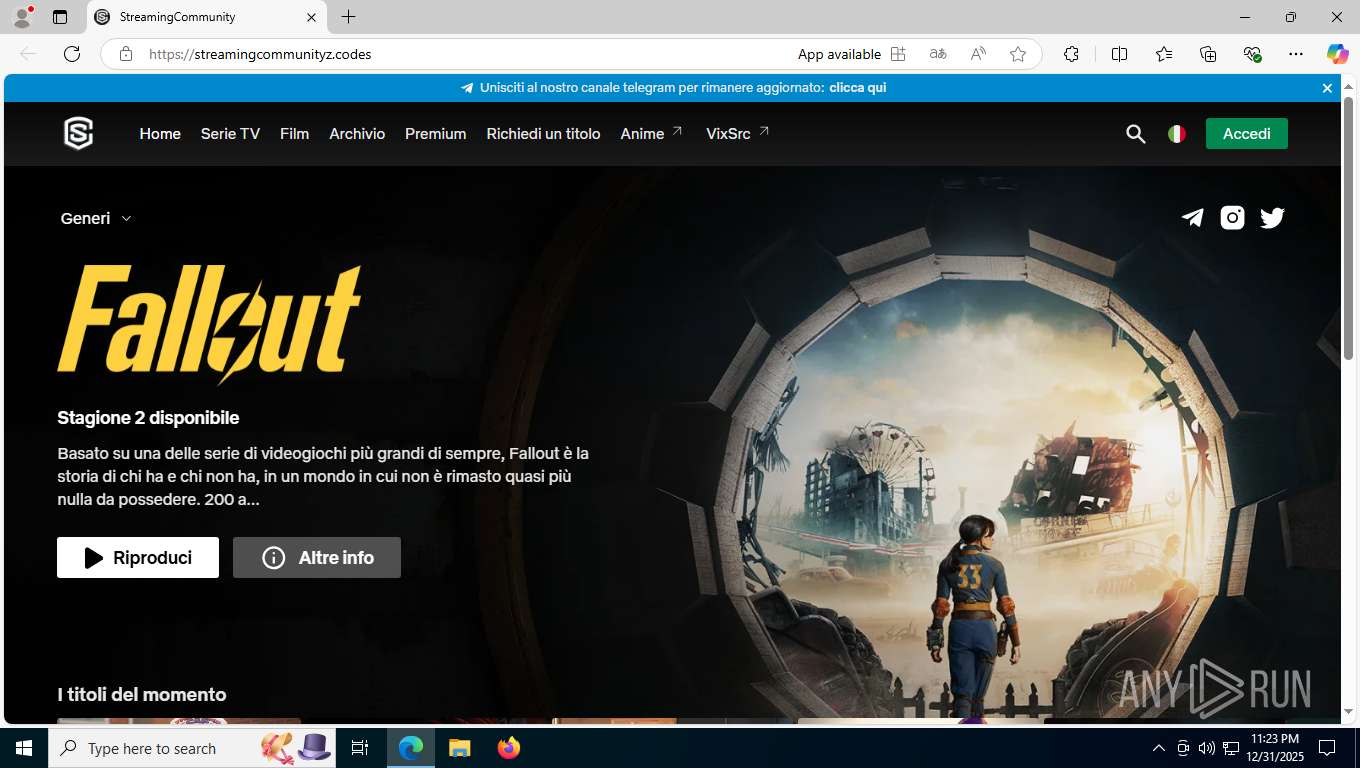
Task: Open Richiedi un titolo page
Action: (543, 134)
